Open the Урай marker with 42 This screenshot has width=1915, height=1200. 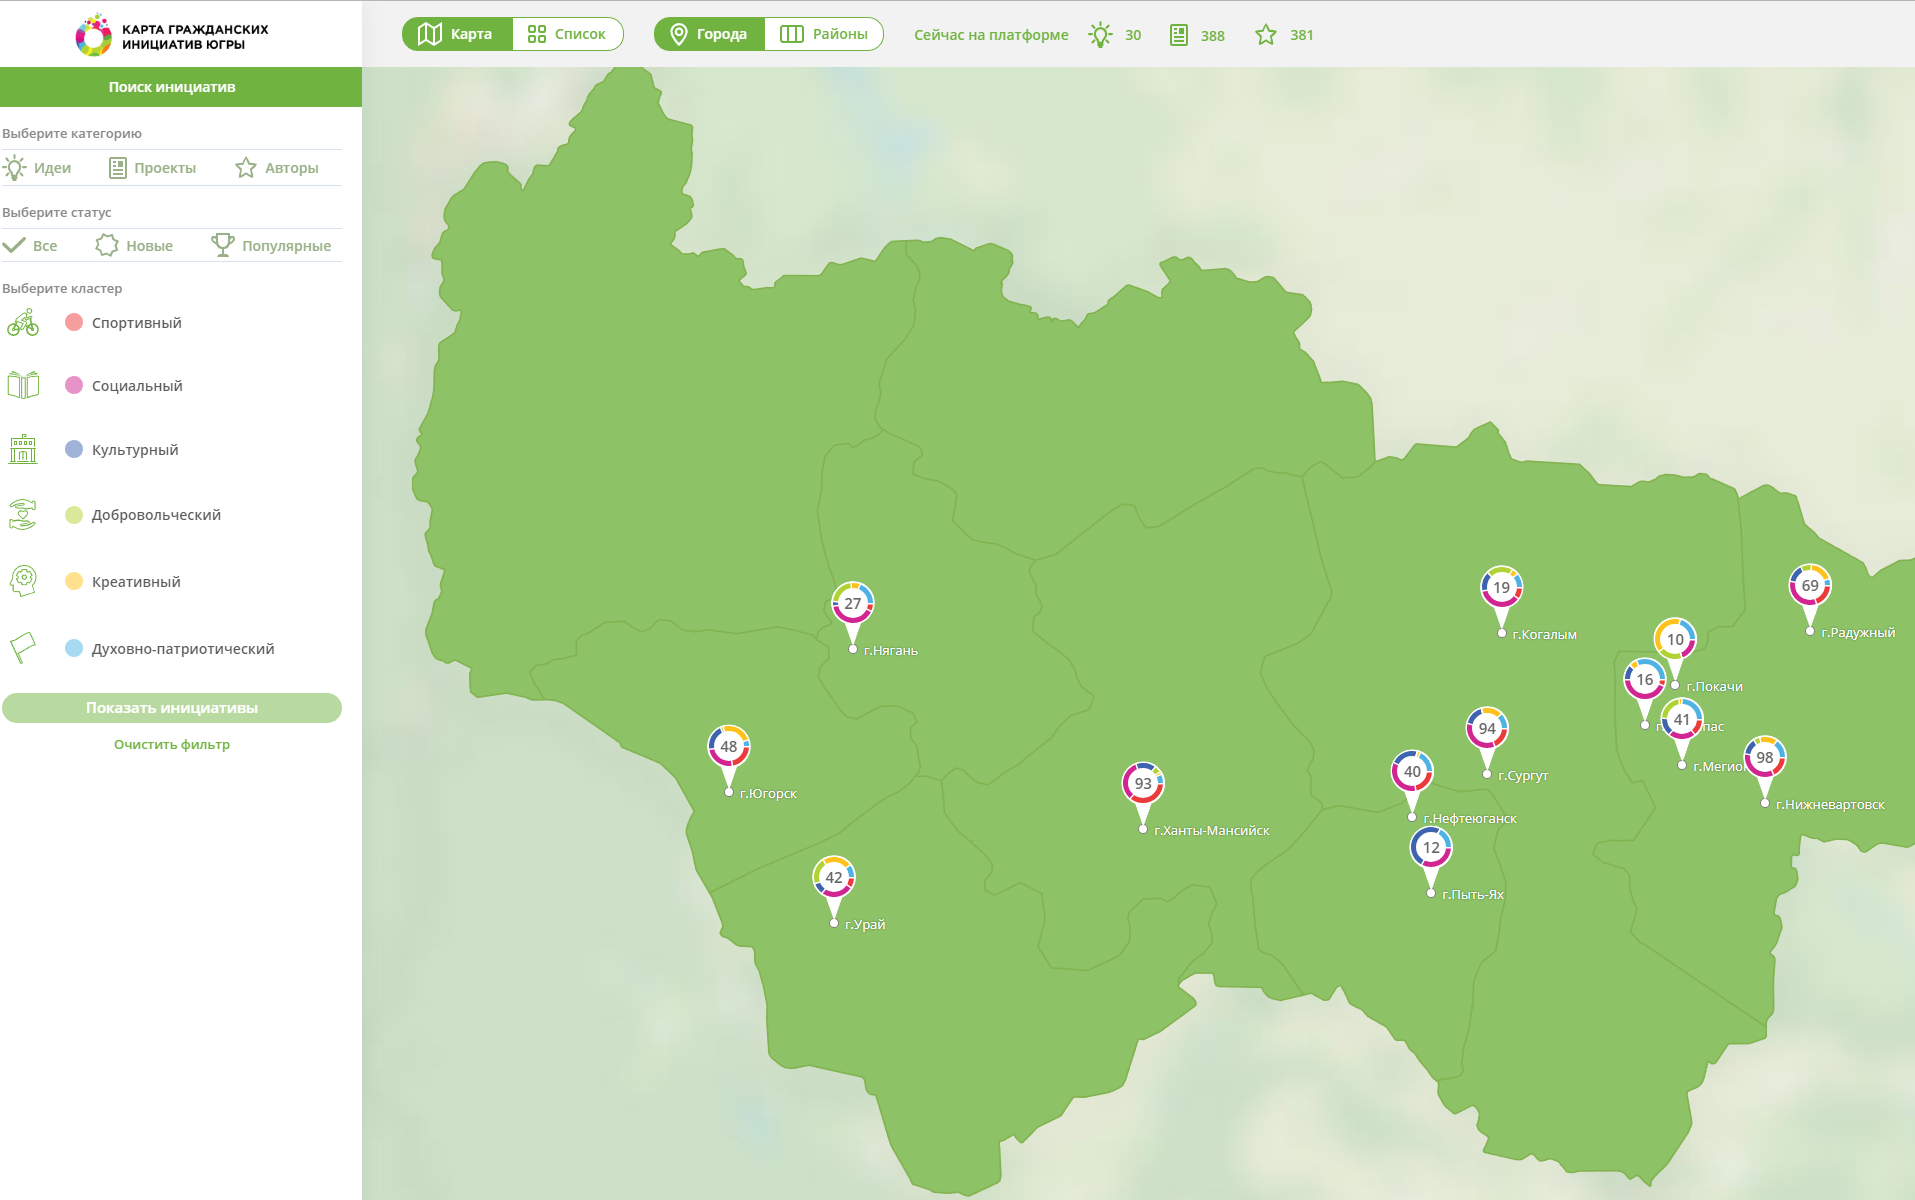click(x=834, y=878)
